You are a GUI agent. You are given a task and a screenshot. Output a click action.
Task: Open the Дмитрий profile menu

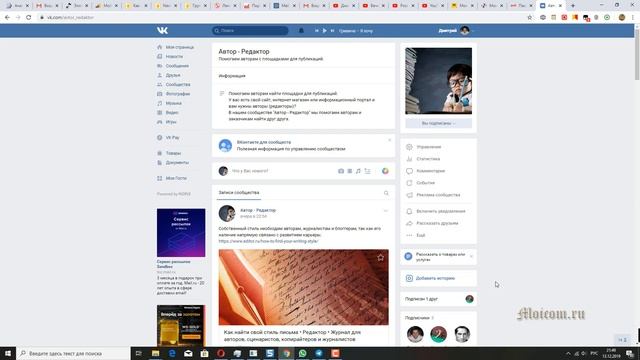455,31
